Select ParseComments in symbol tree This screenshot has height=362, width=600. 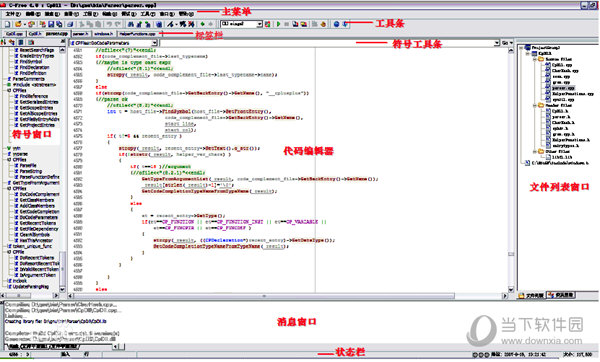coord(29,79)
